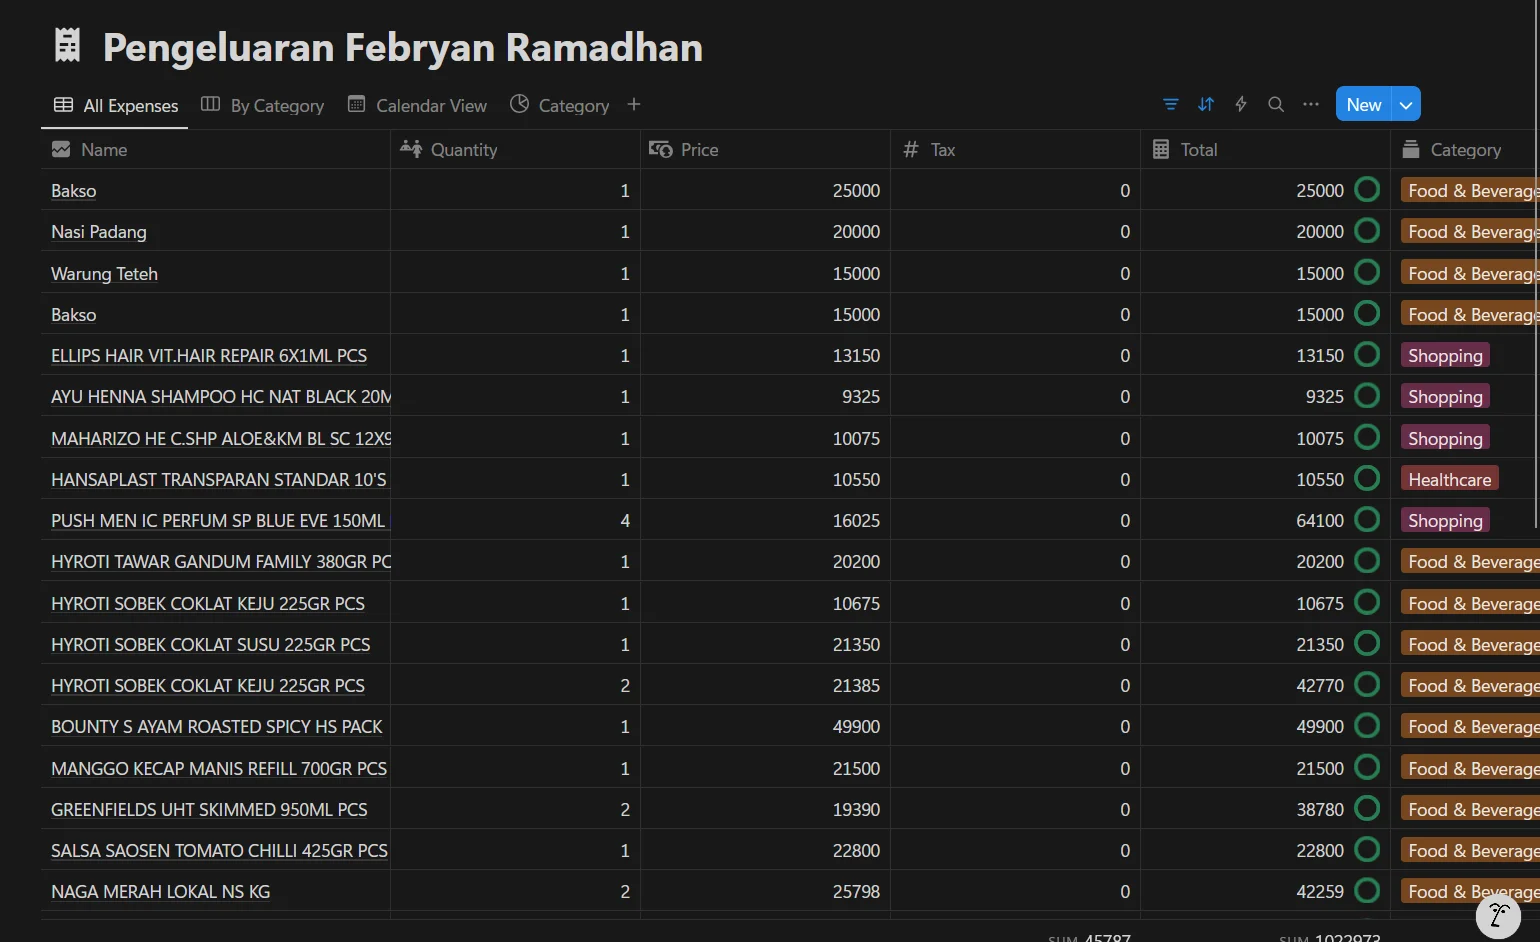Image resolution: width=1540 pixels, height=942 pixels.
Task: Open the Warung Teteh expense page
Action: (x=104, y=273)
